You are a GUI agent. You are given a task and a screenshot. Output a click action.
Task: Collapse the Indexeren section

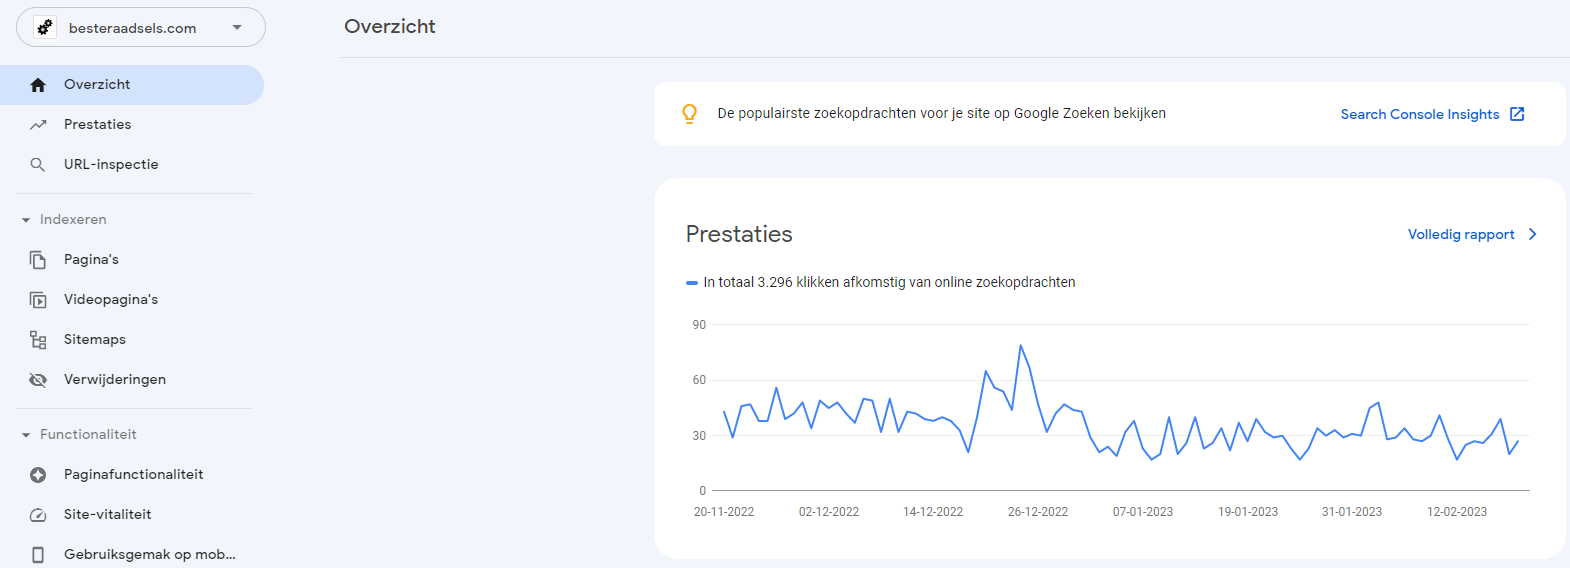[26, 220]
